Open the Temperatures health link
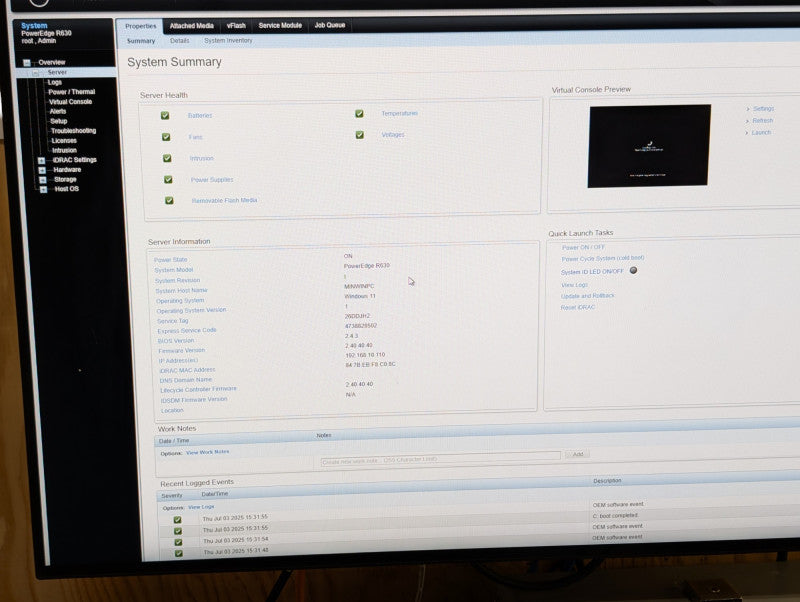The width and height of the screenshot is (800, 602). (399, 113)
